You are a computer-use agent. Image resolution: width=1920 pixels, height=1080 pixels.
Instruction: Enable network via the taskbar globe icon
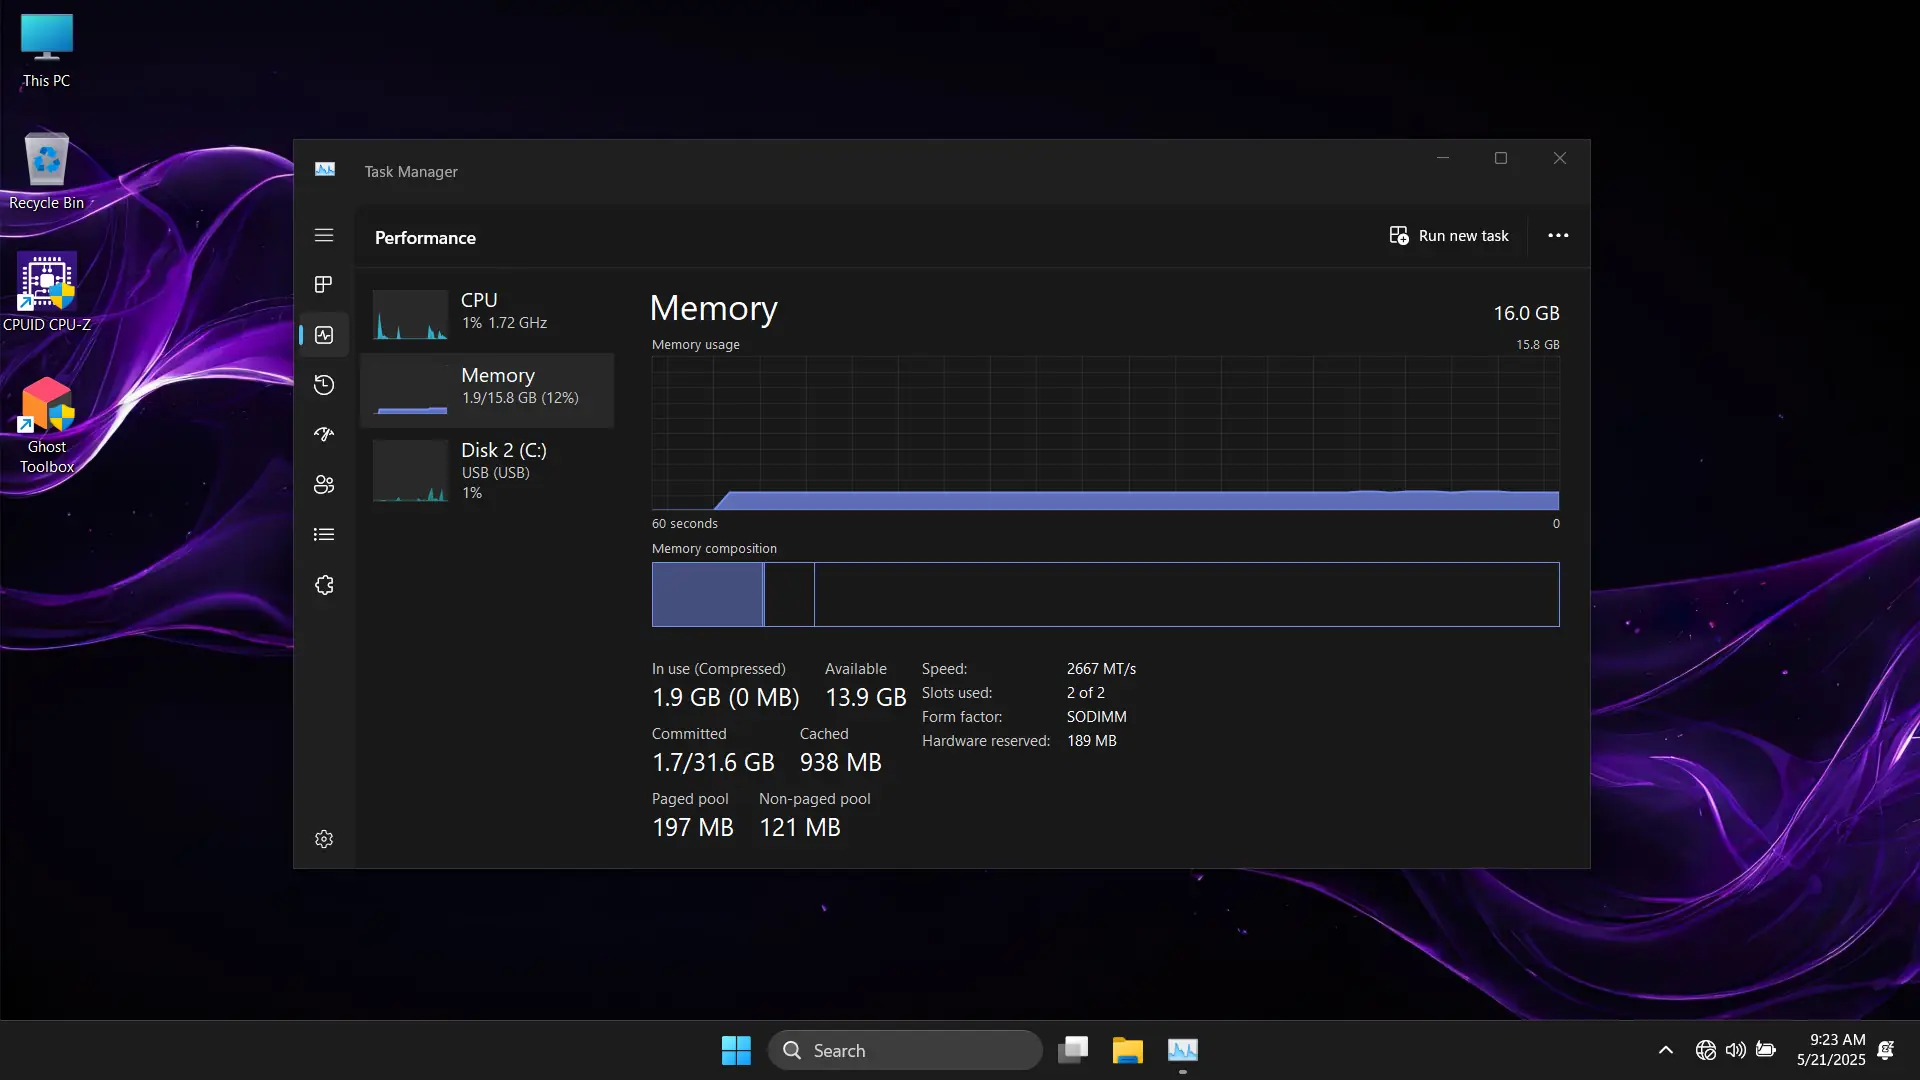[1705, 1050]
